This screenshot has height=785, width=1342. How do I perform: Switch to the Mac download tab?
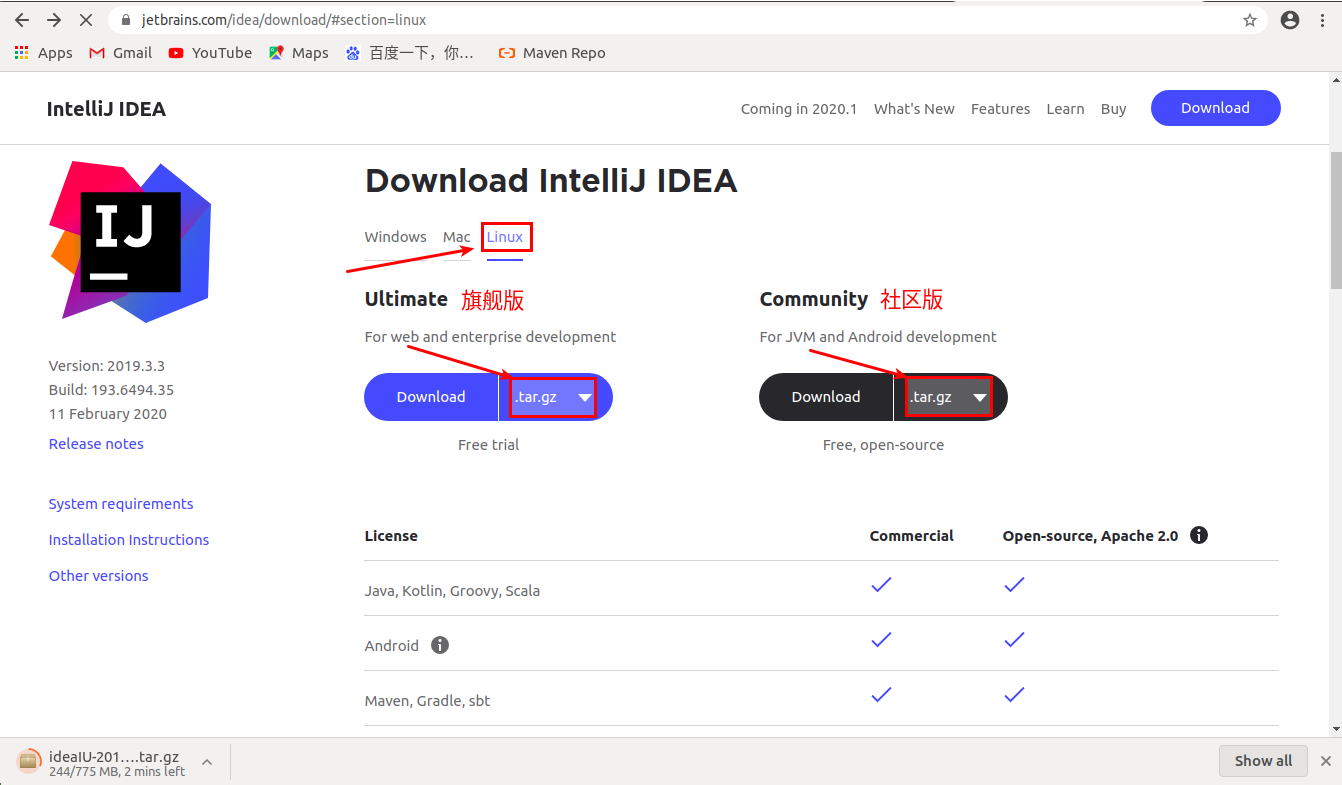coord(456,237)
